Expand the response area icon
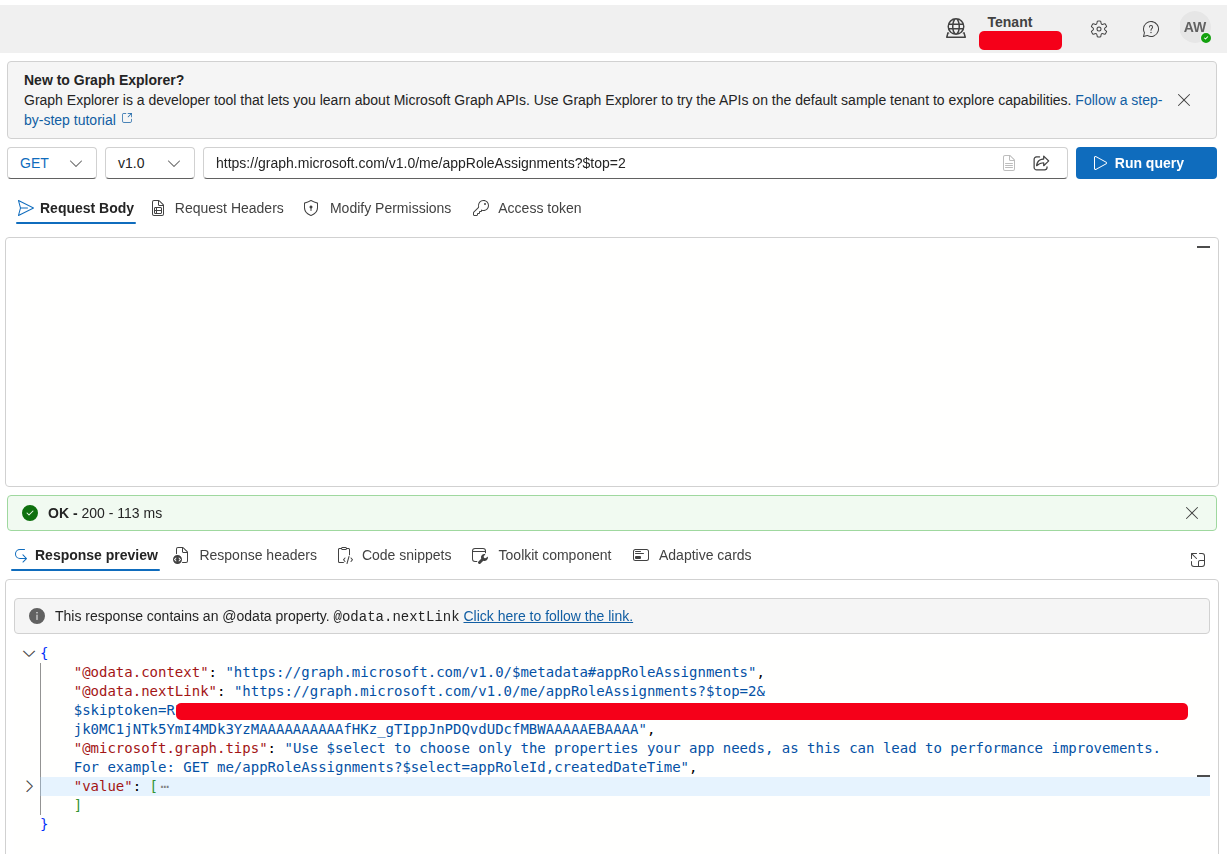1231x854 pixels. tap(1198, 560)
